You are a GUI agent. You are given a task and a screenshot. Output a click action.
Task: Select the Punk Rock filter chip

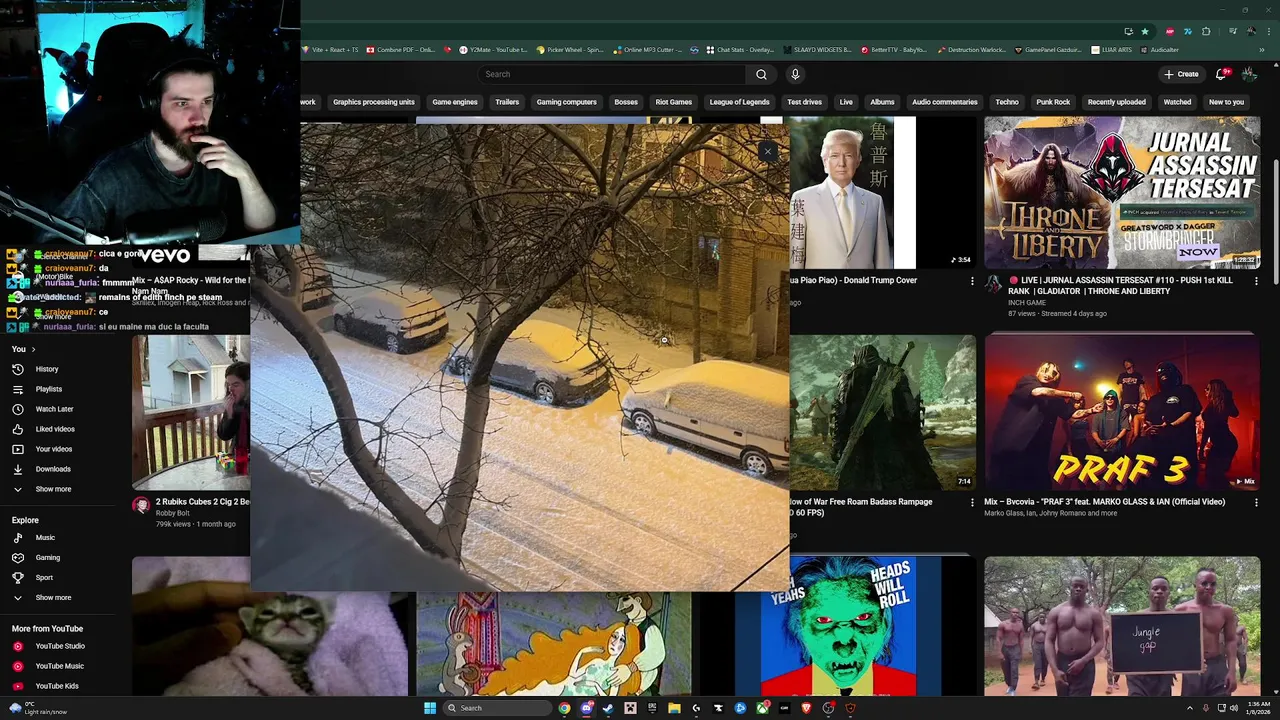pos(1053,102)
